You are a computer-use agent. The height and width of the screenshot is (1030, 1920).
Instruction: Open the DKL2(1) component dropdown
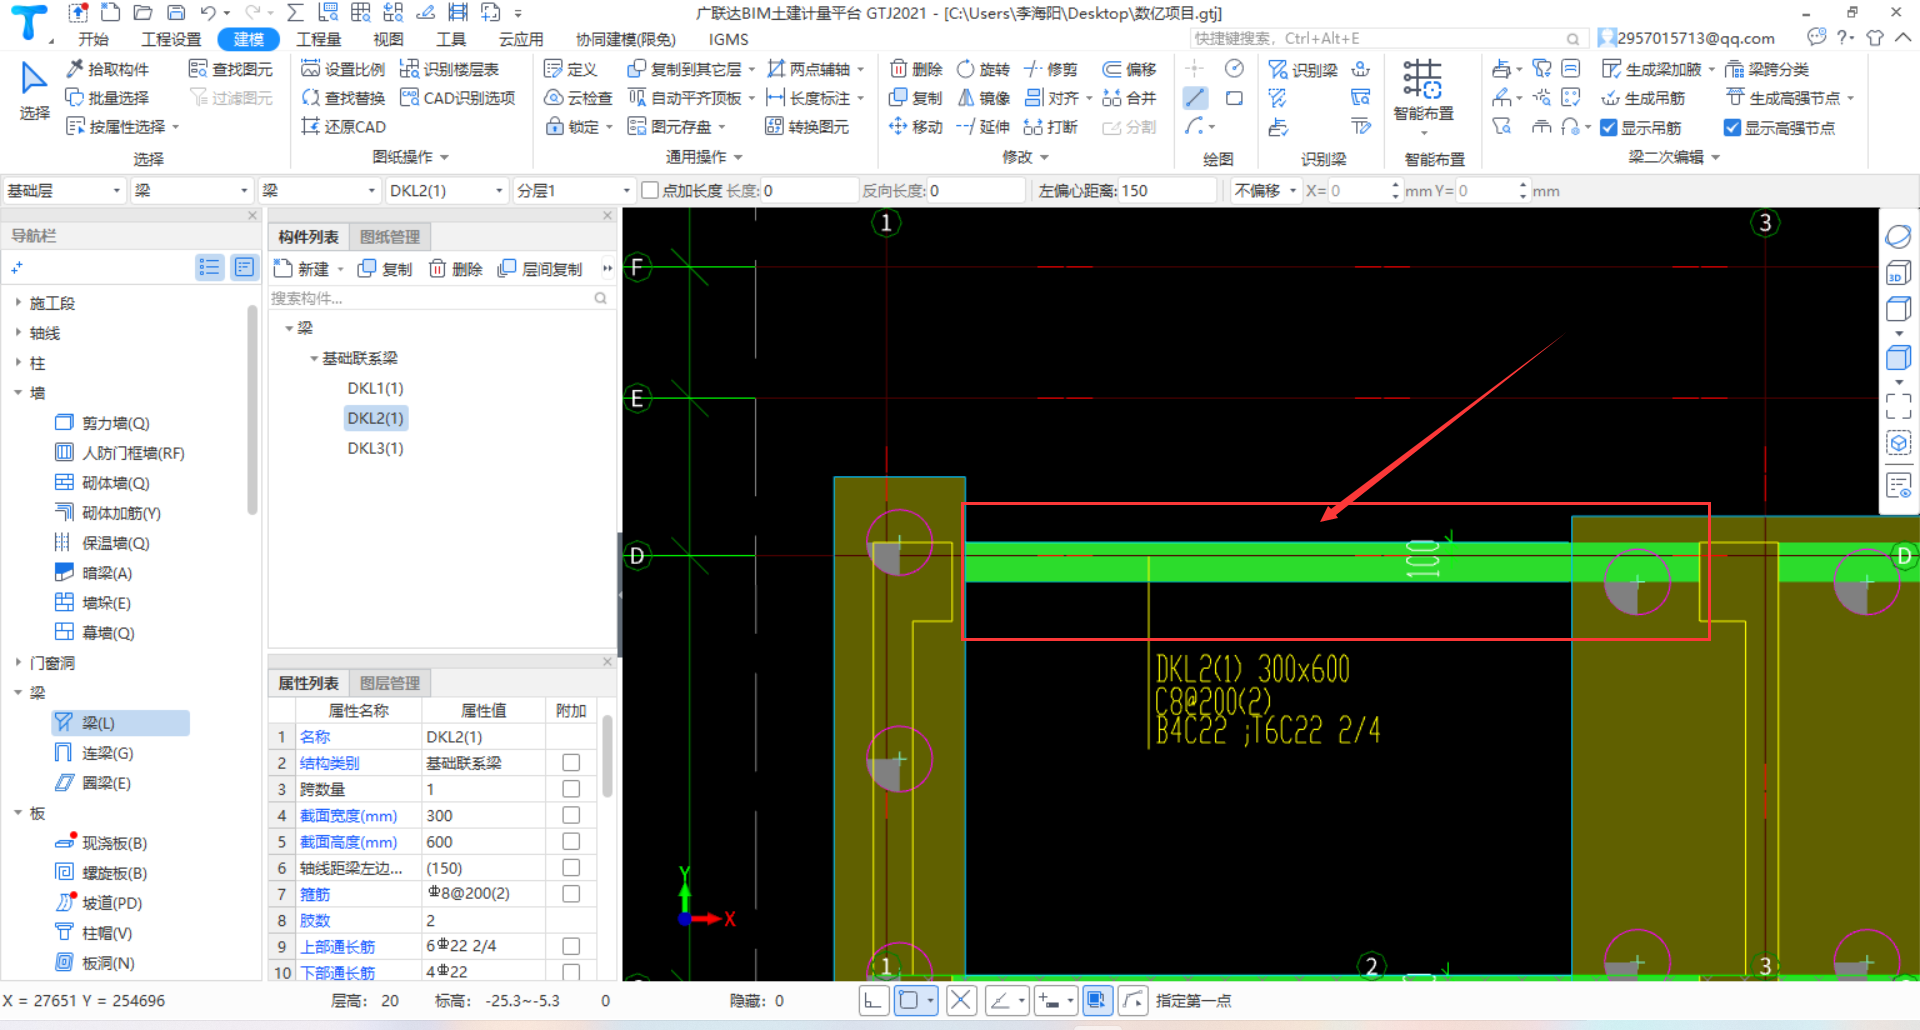(x=446, y=190)
